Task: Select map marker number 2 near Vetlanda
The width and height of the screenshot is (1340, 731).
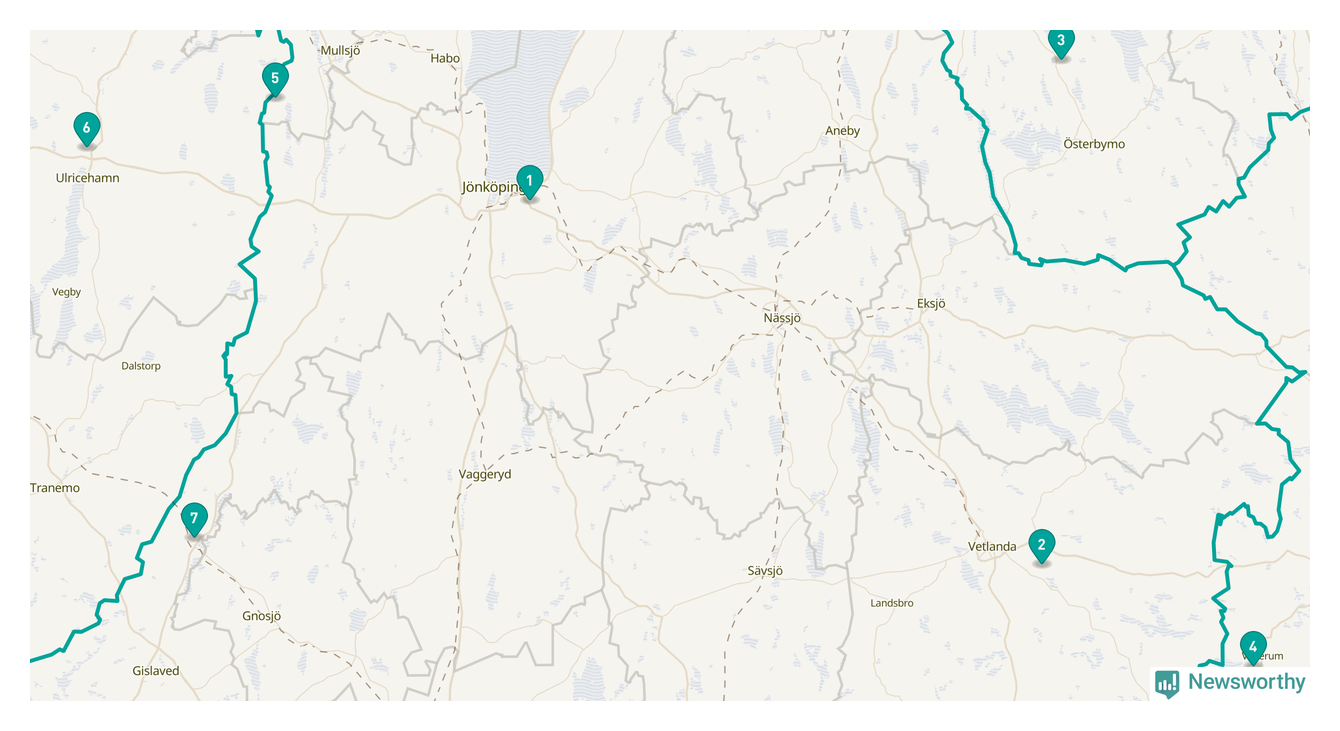Action: (1042, 546)
